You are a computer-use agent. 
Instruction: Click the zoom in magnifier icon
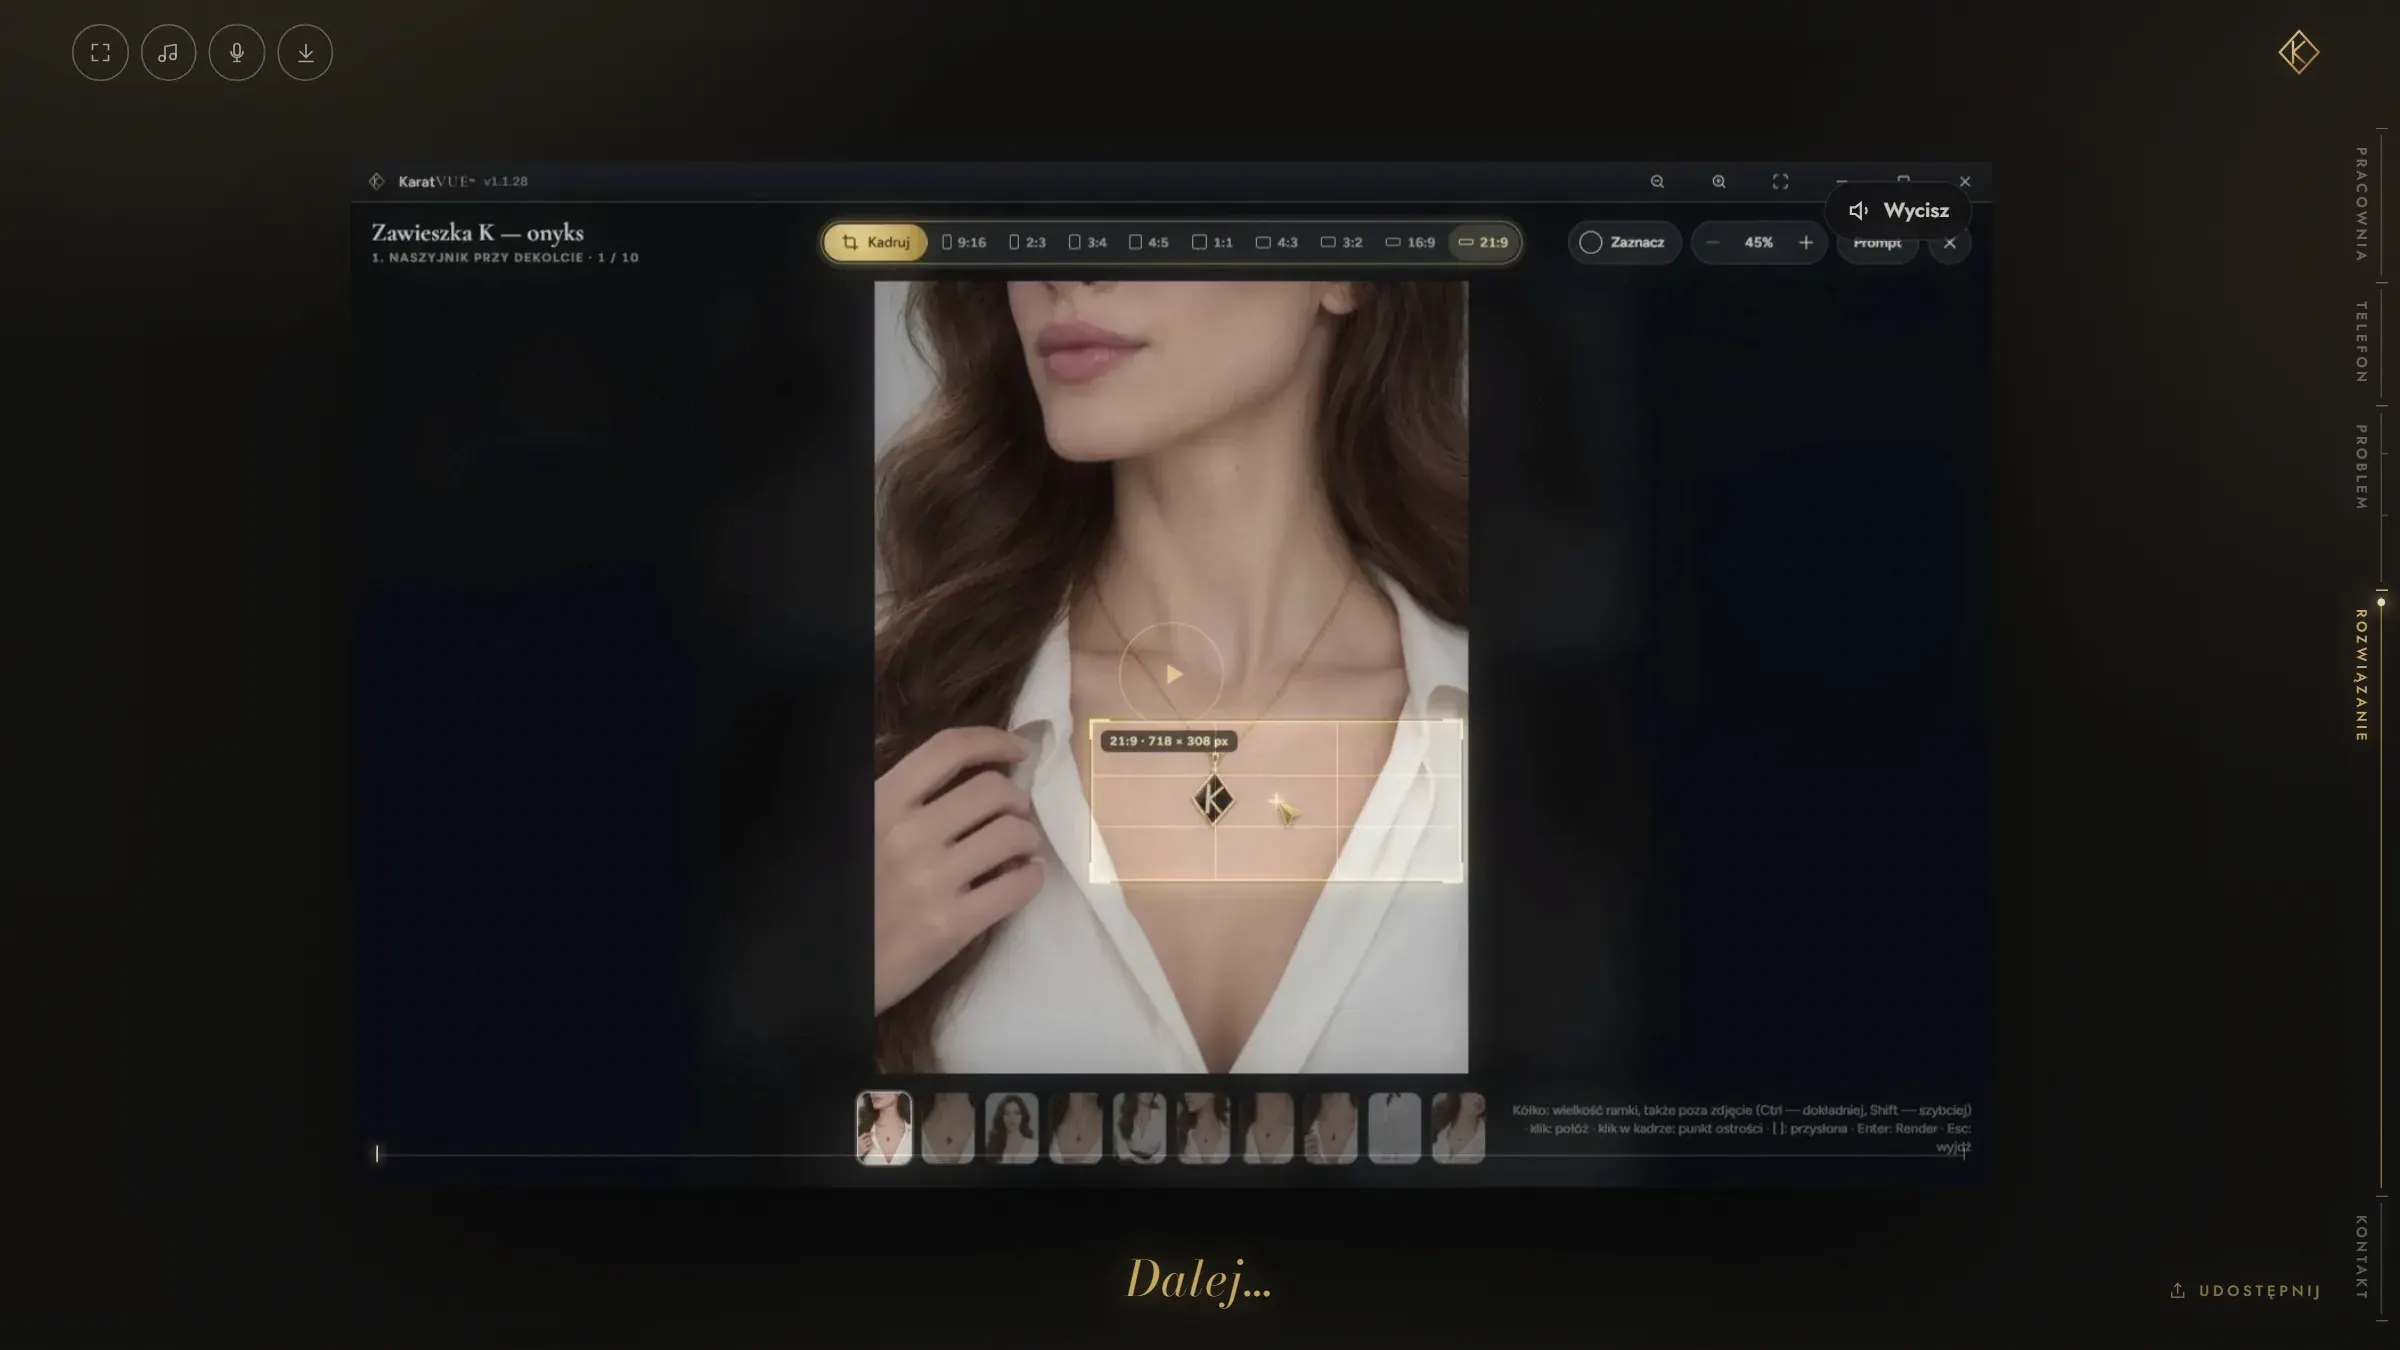coord(1719,182)
